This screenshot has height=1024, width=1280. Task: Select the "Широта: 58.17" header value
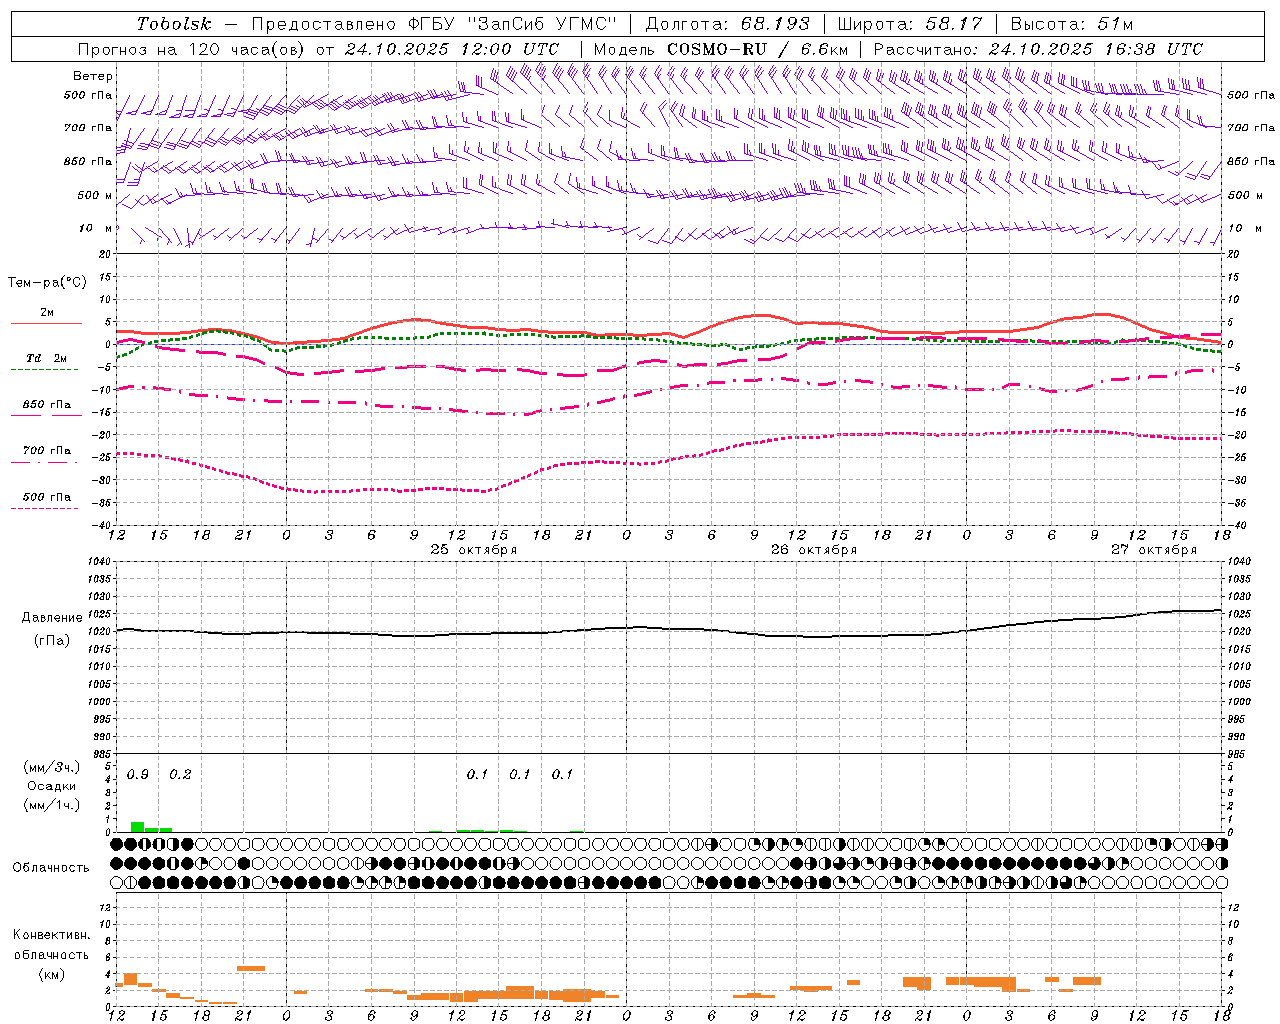910,24
